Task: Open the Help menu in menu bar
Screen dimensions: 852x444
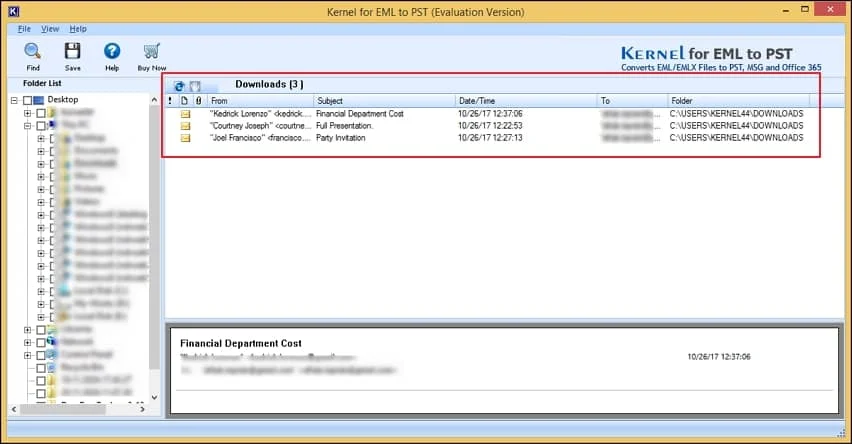Action: click(x=78, y=29)
